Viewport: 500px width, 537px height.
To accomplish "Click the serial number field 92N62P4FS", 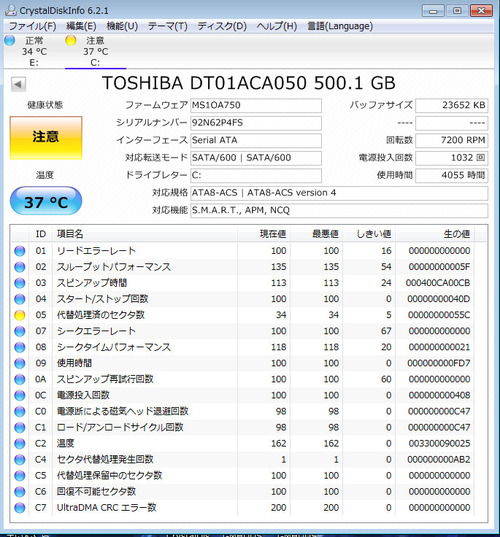I will (x=256, y=123).
